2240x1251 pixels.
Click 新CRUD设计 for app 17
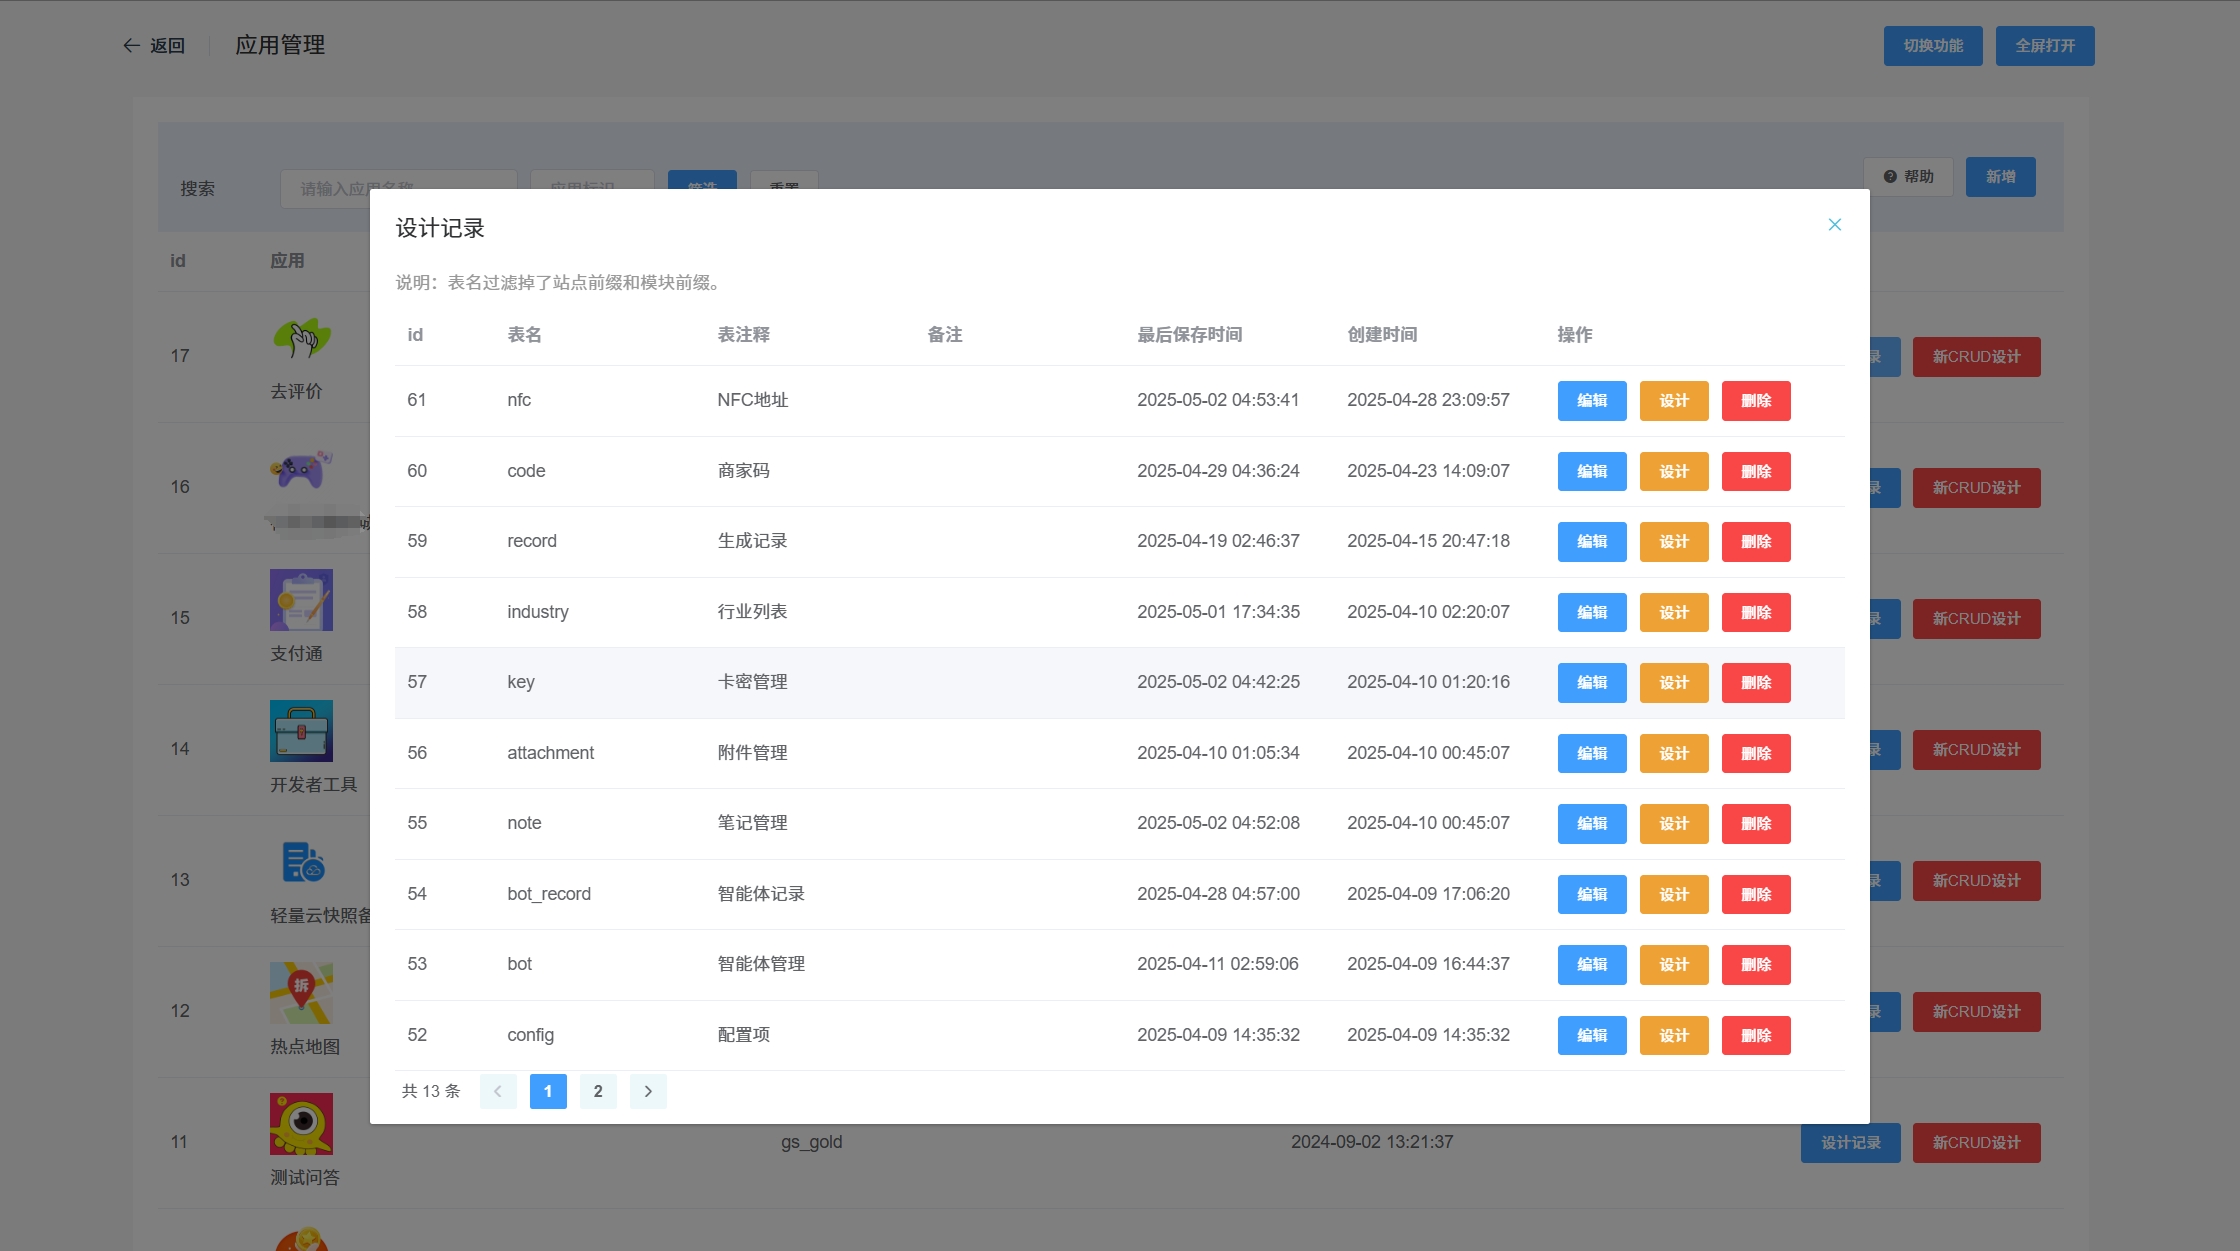pos(1976,357)
